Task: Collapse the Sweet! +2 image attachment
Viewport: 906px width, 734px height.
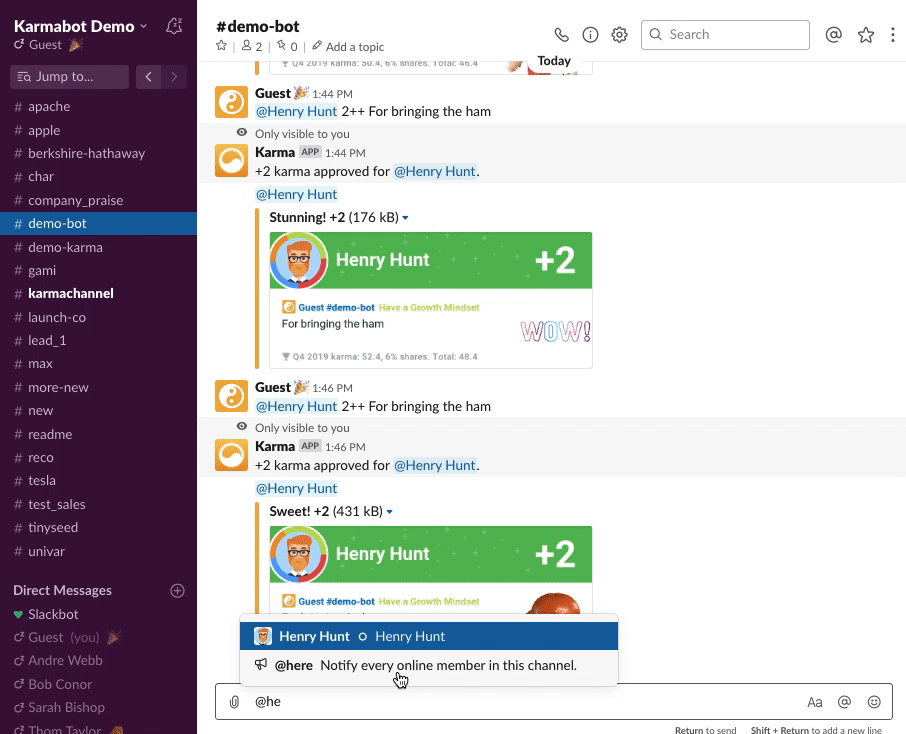Action: click(389, 512)
